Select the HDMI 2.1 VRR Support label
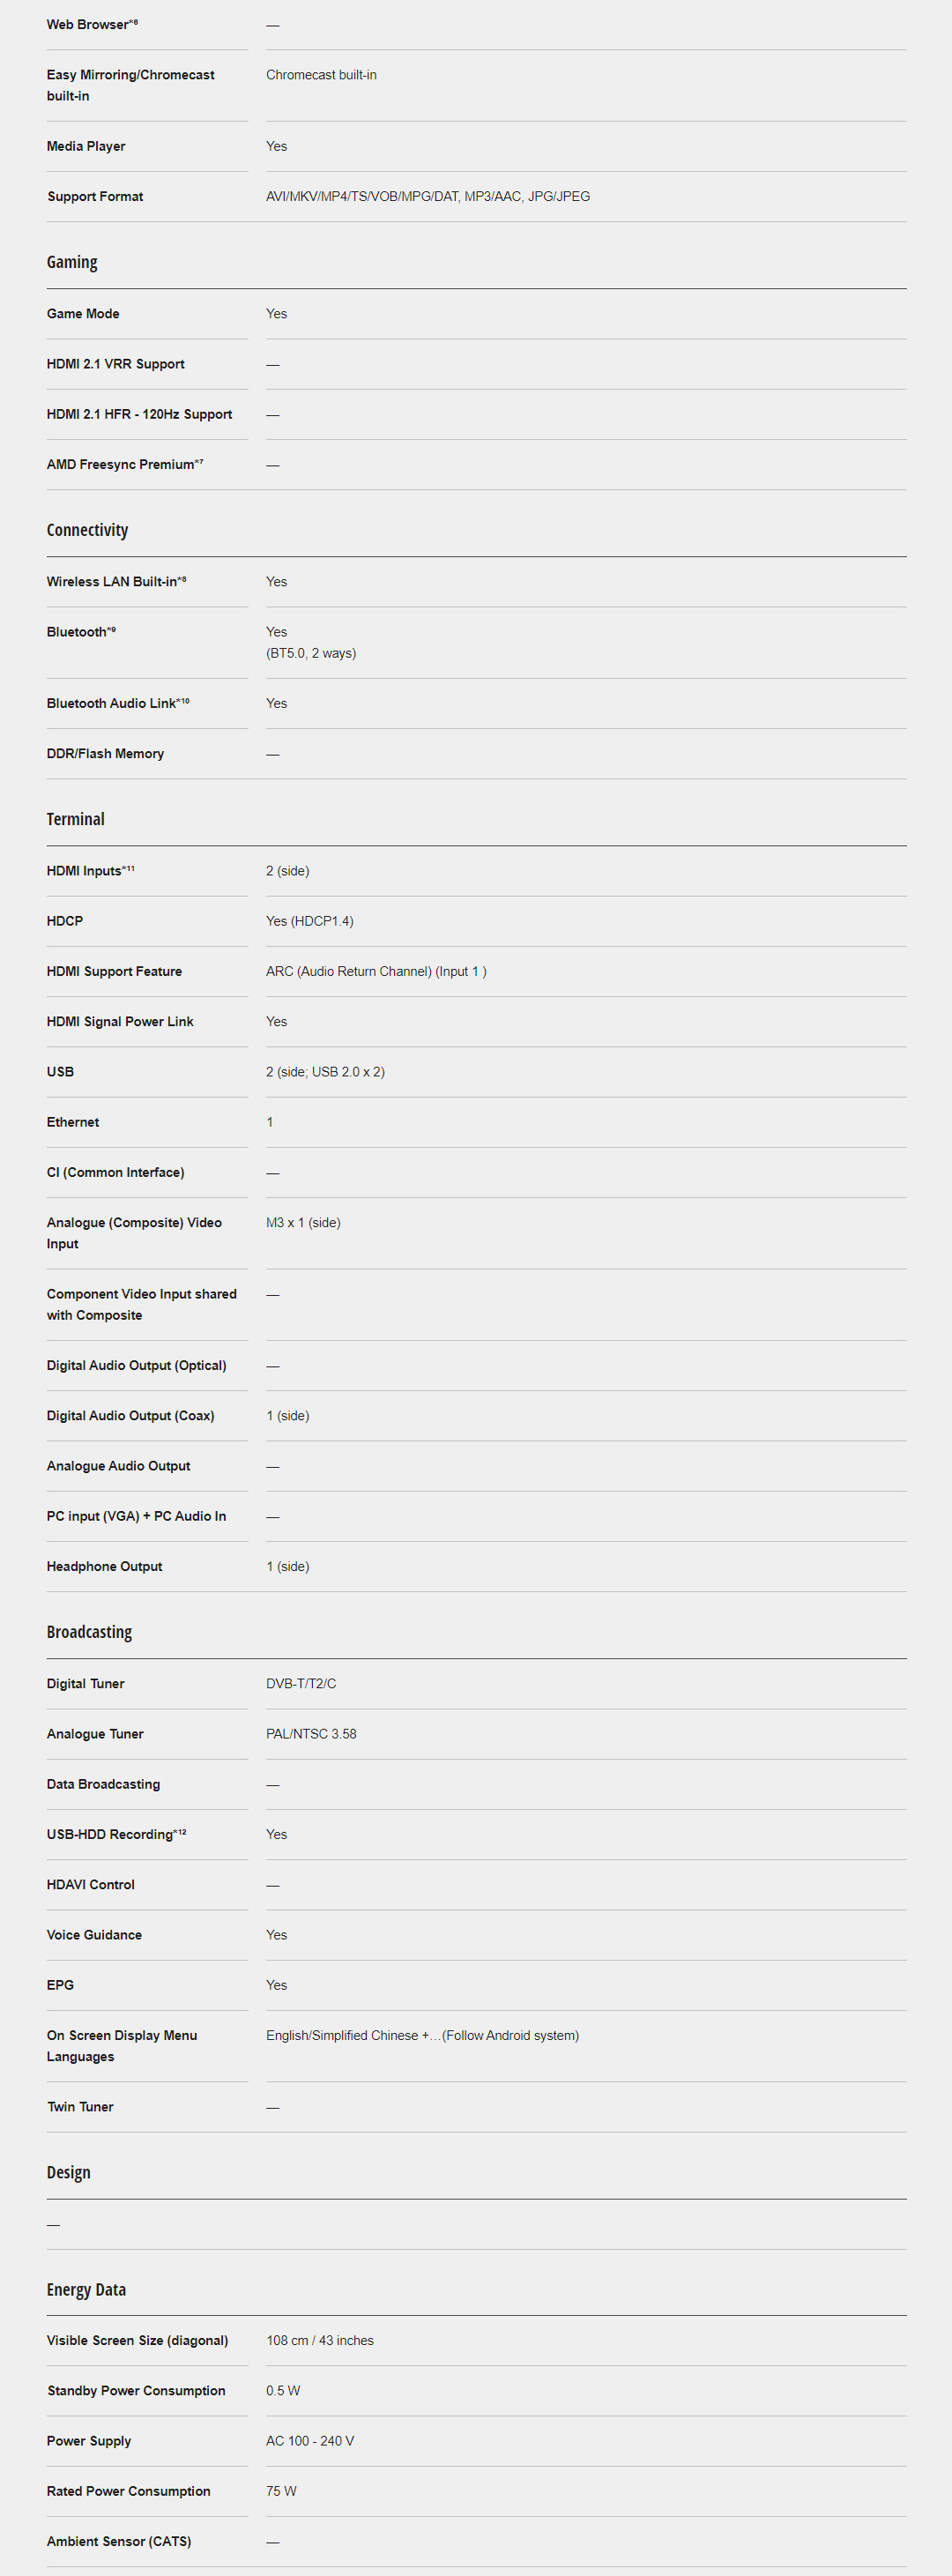952x2576 pixels. tap(115, 364)
